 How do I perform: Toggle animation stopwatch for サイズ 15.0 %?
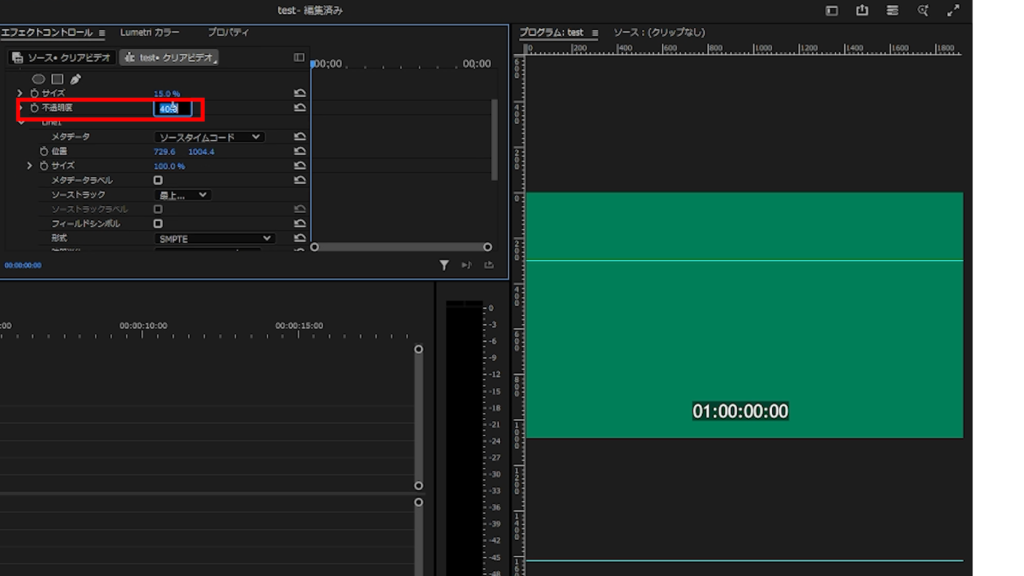click(35, 93)
